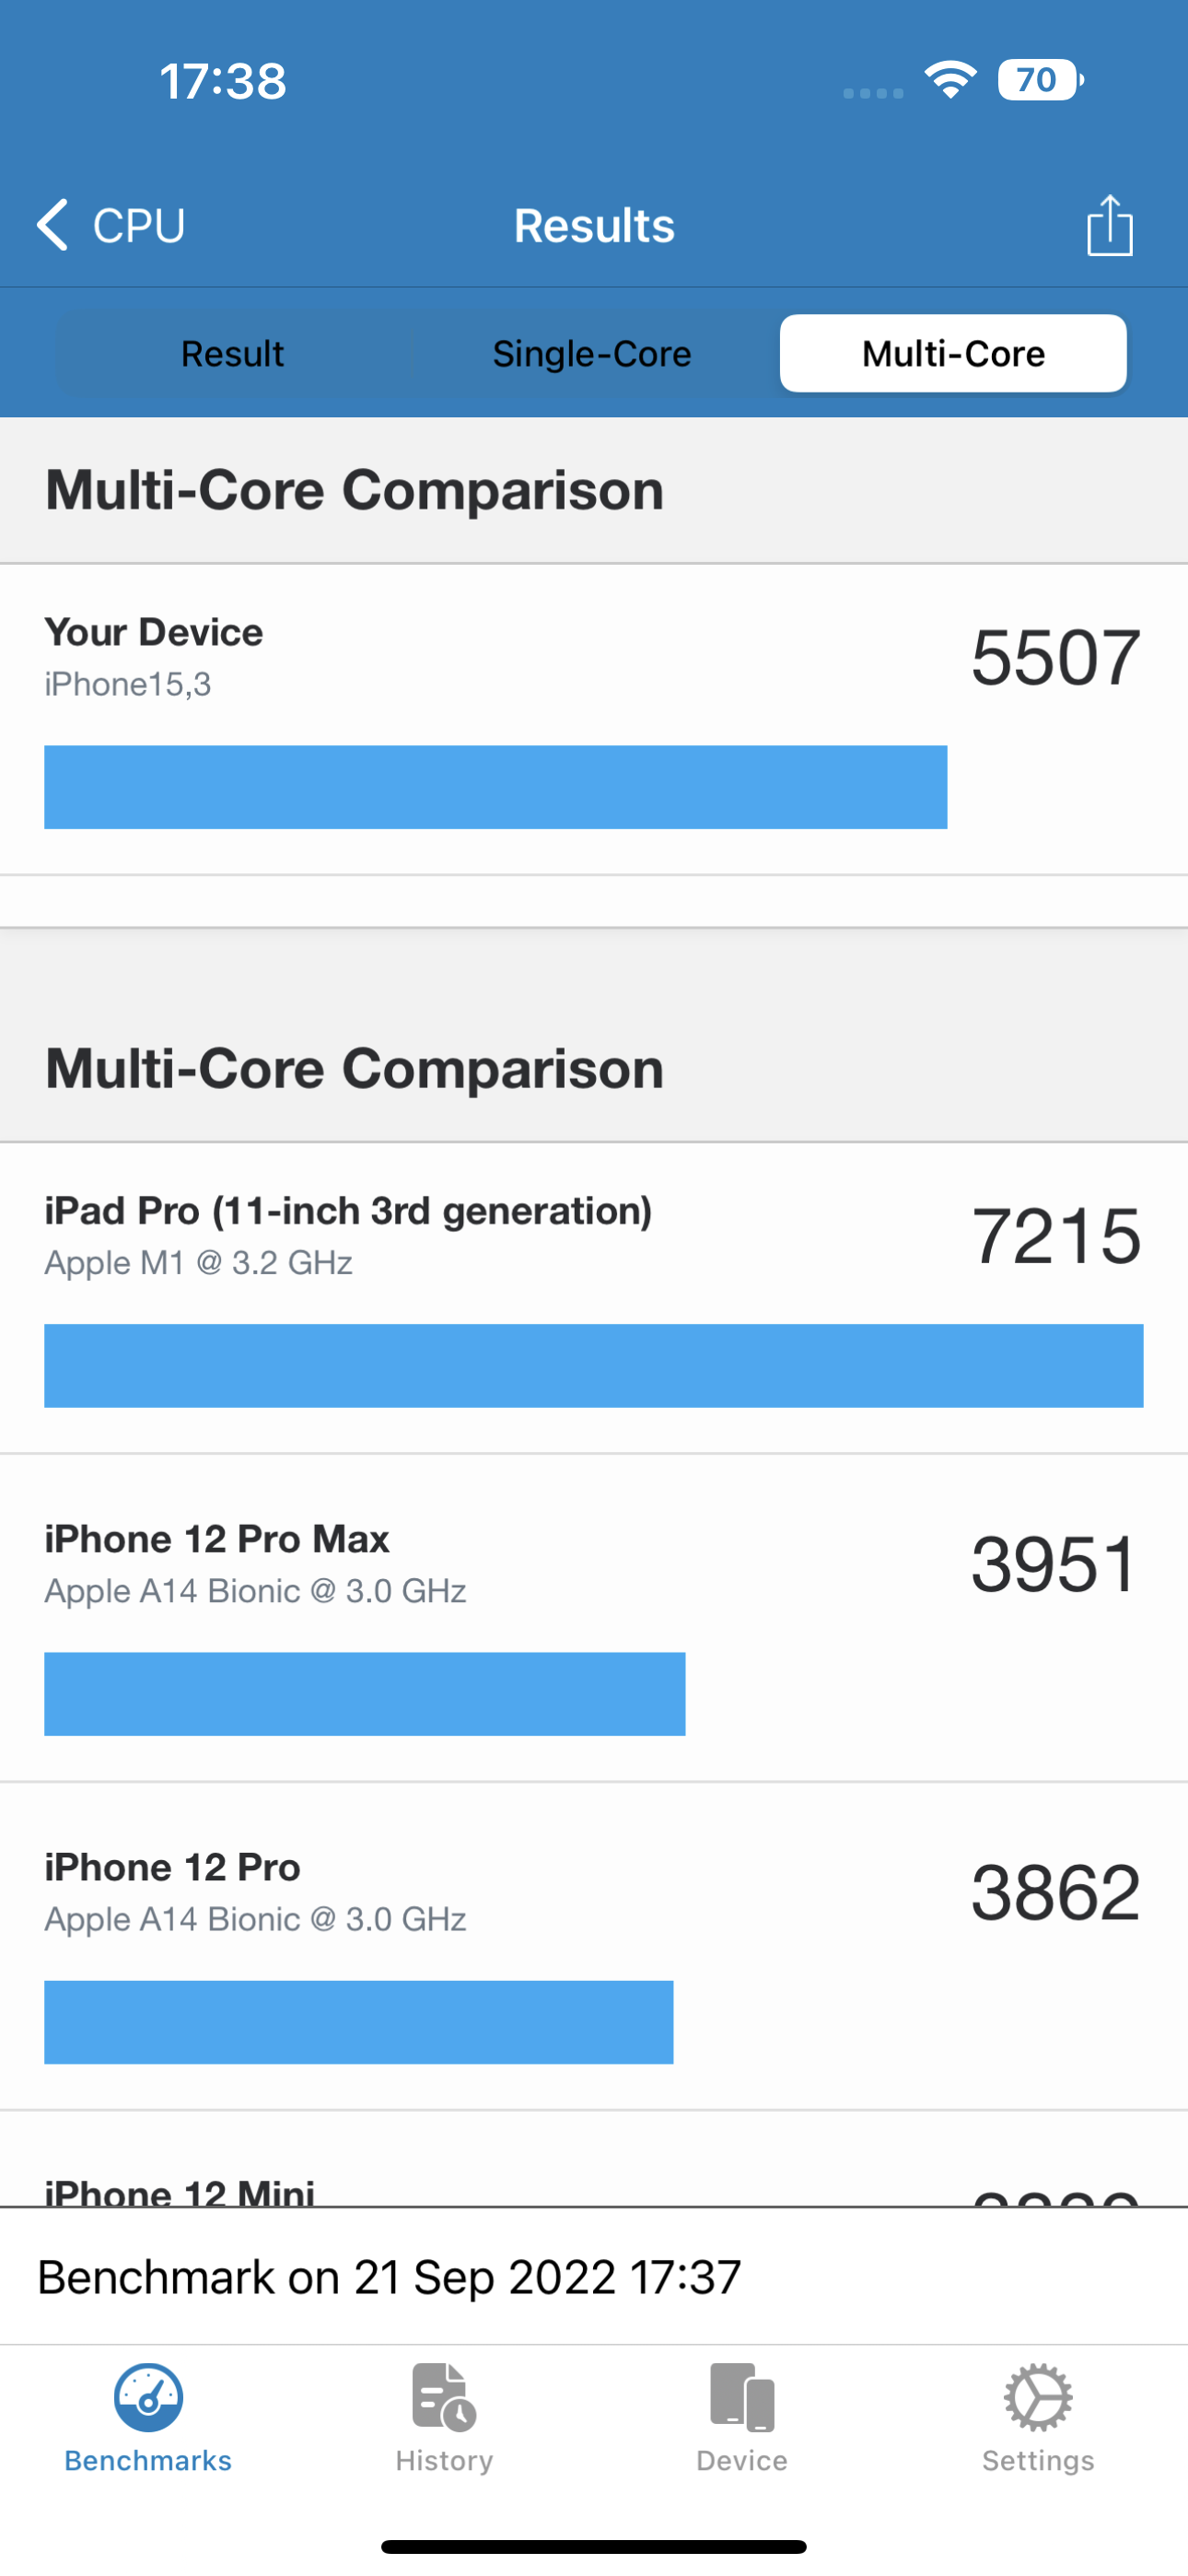The height and width of the screenshot is (2576, 1188).
Task: Tap the Benchmark date footer text
Action: 389,2277
